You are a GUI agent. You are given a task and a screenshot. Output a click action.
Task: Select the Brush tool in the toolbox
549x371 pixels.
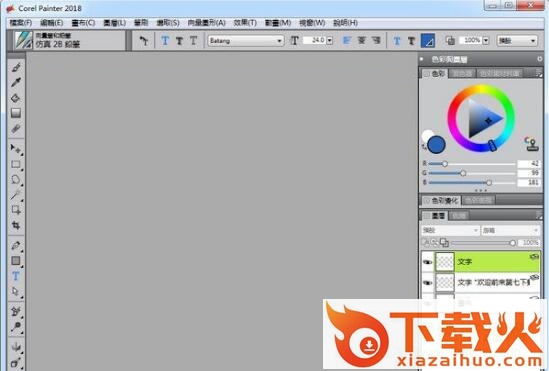(16, 67)
